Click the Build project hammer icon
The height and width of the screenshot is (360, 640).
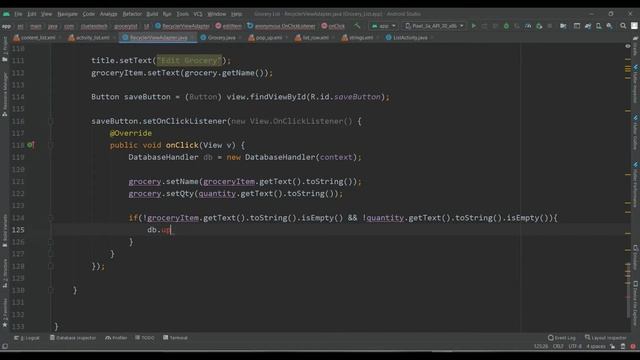coord(357,26)
